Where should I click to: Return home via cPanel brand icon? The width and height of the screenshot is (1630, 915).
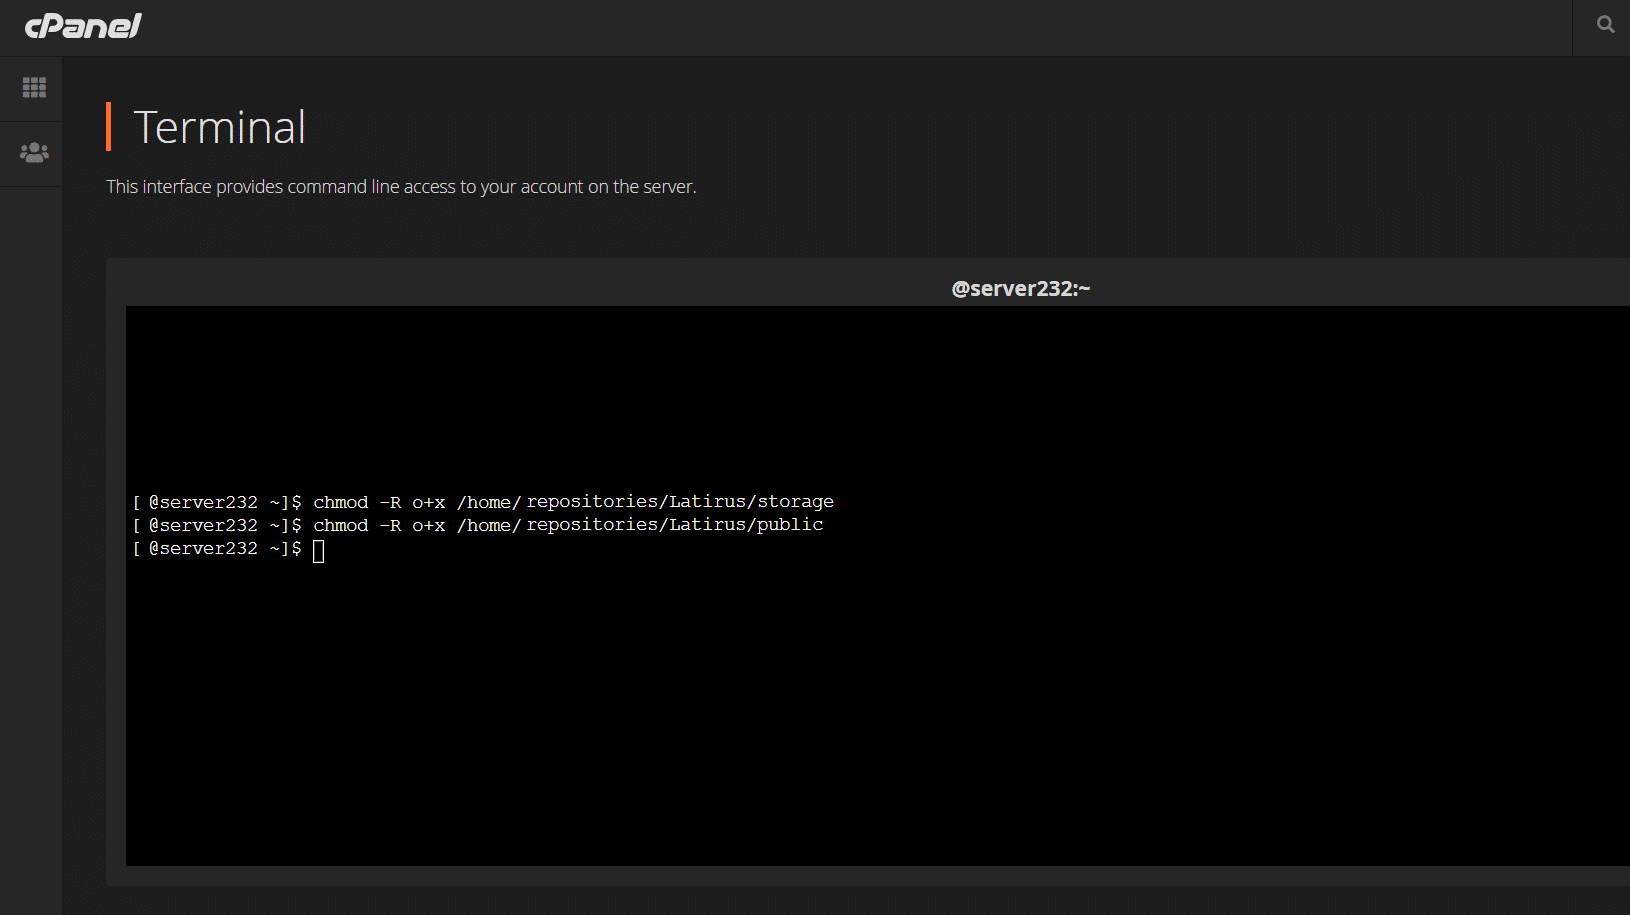coord(83,26)
